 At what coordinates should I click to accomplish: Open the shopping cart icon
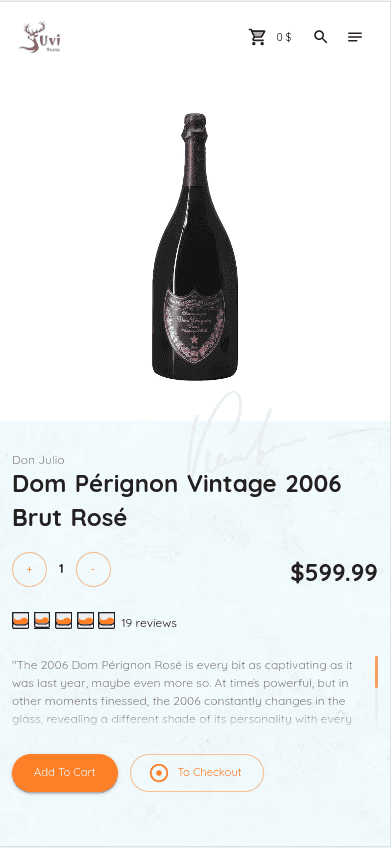click(x=257, y=37)
